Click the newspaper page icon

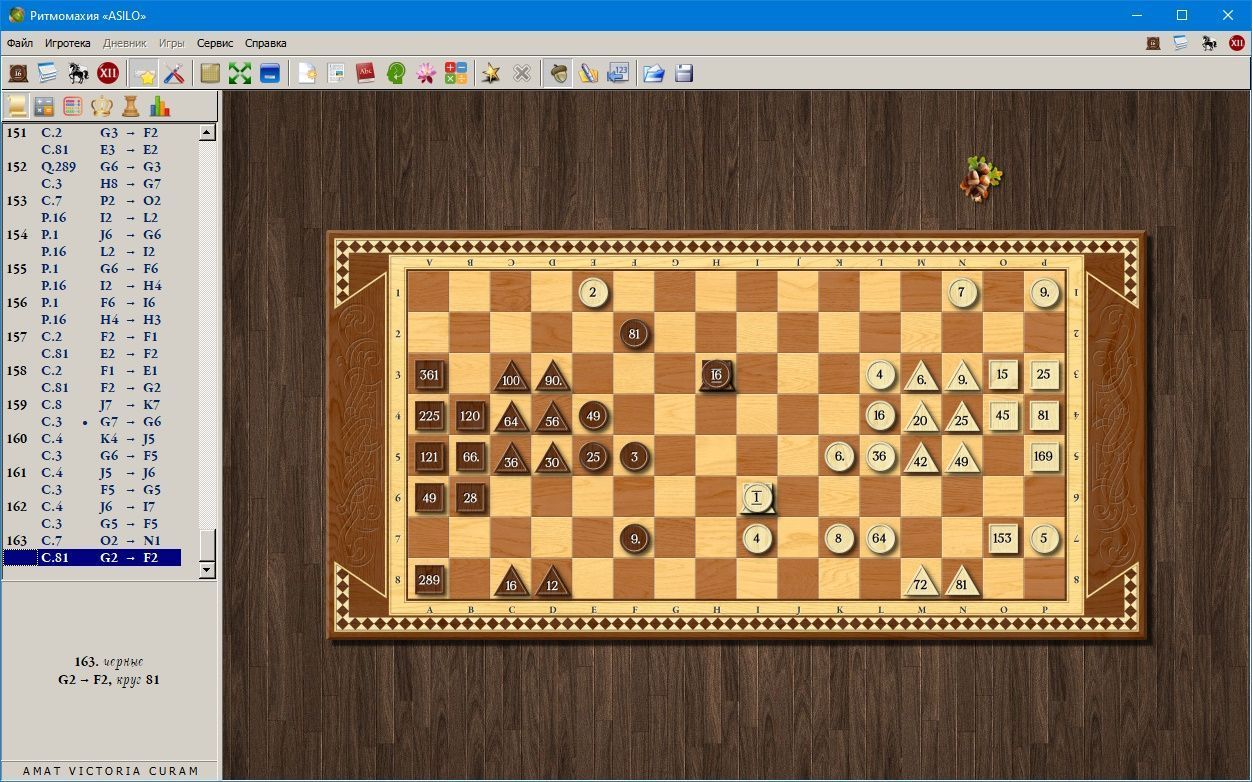click(336, 73)
